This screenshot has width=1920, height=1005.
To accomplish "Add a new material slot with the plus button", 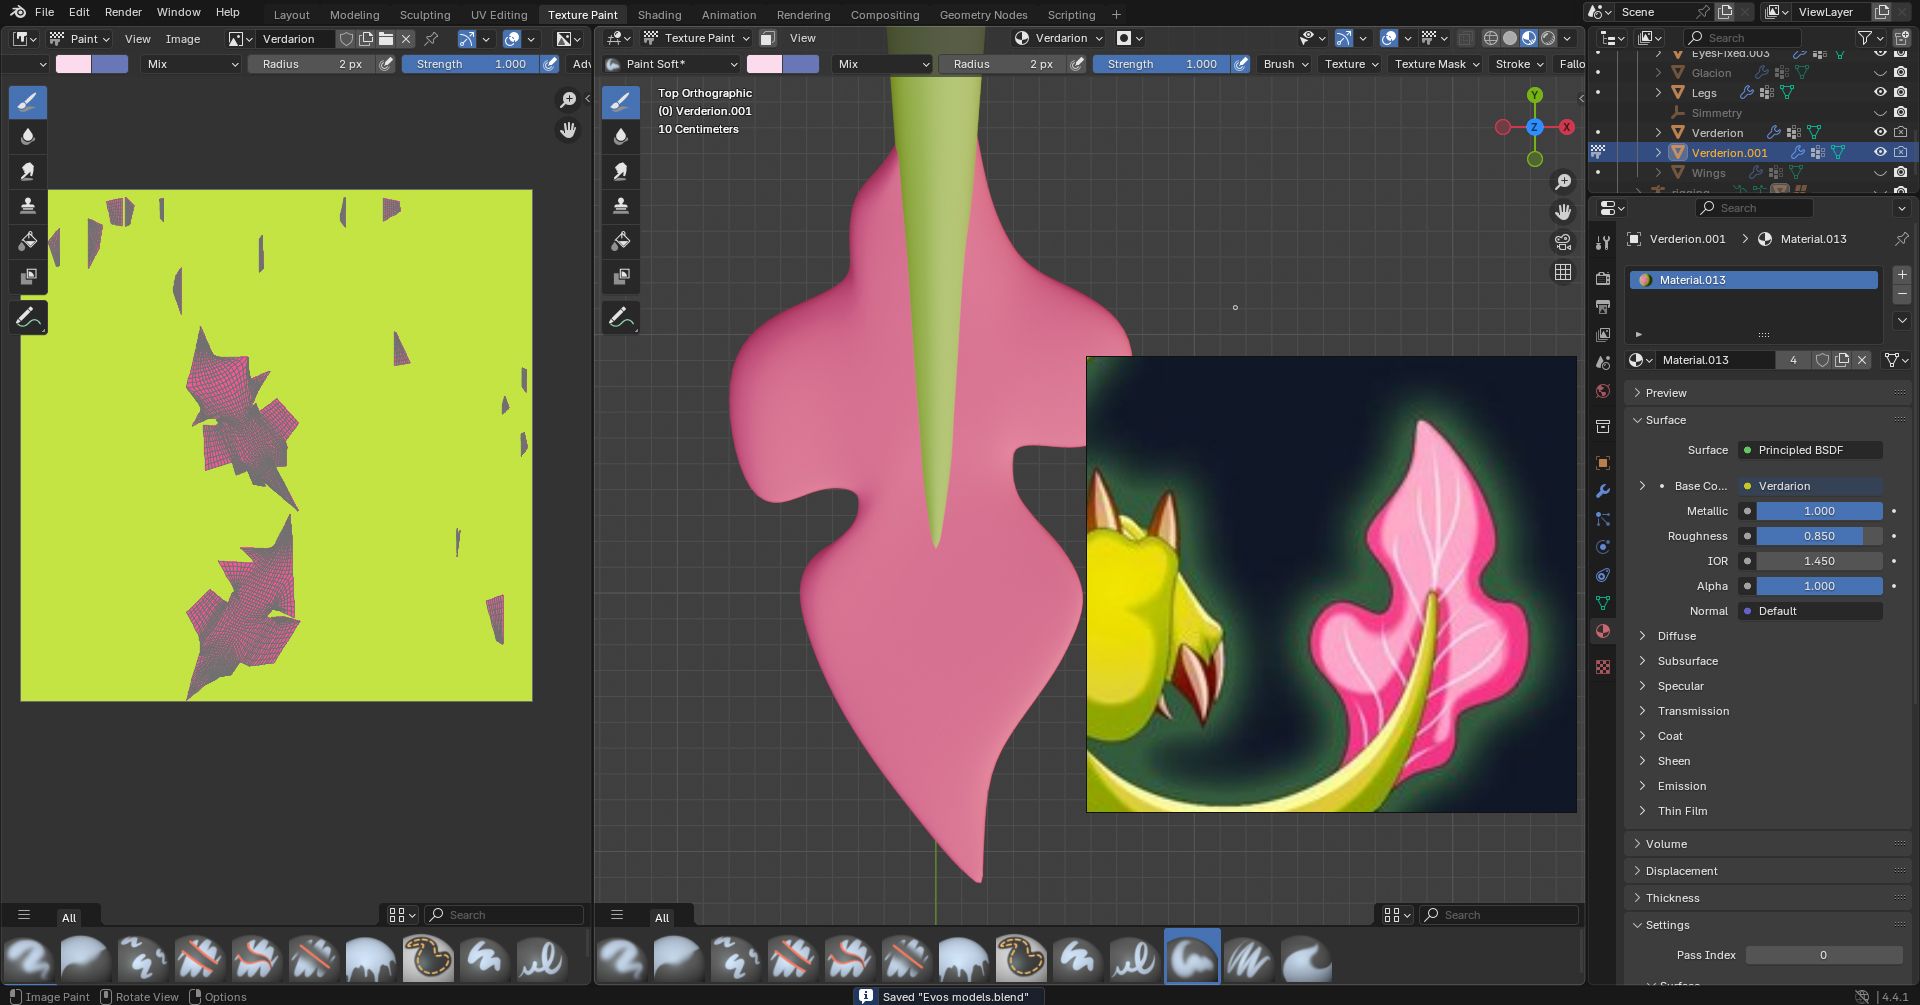I will [1902, 274].
